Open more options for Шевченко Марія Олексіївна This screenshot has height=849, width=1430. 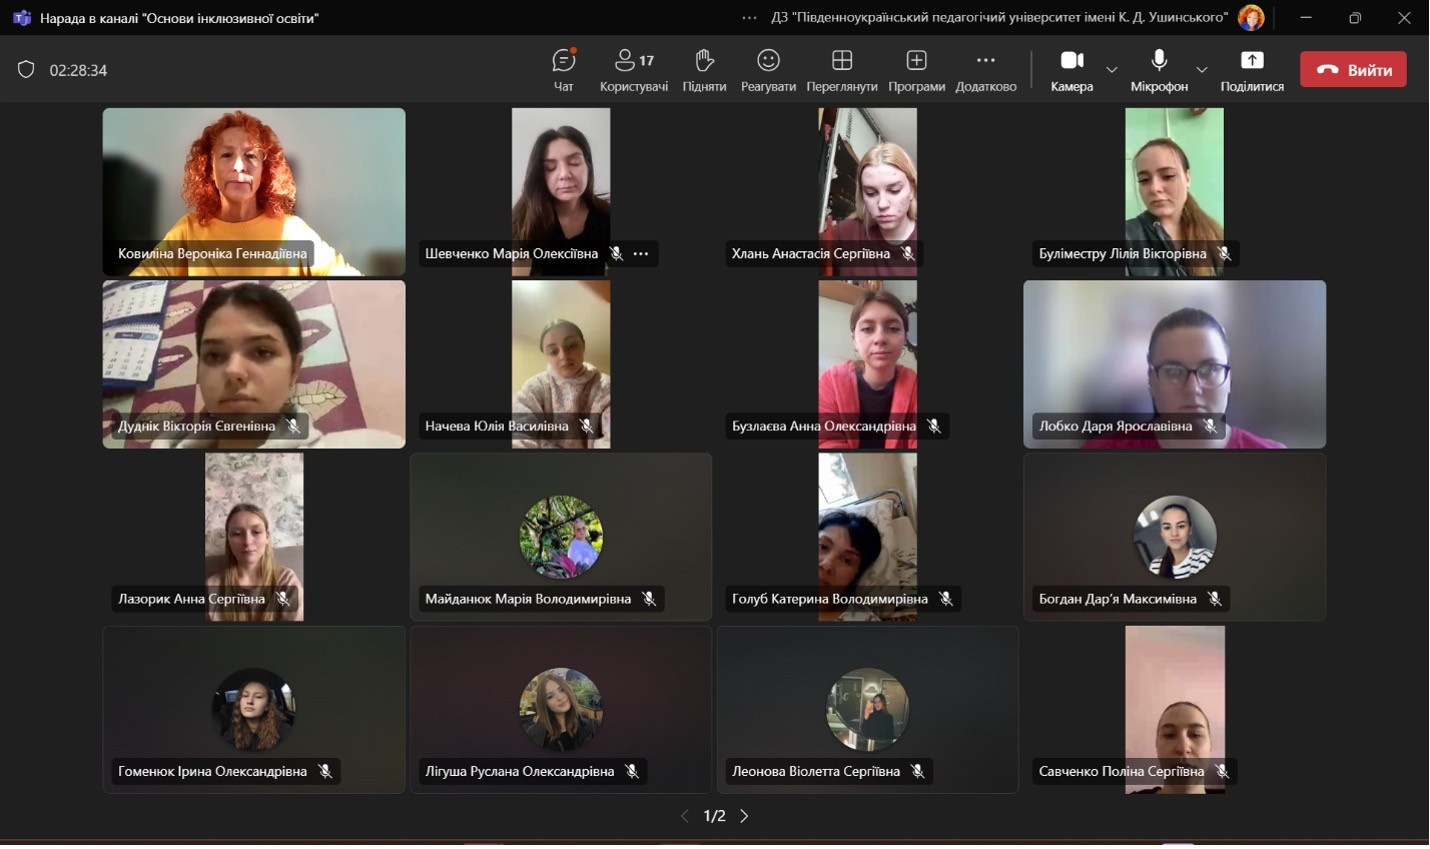point(641,254)
